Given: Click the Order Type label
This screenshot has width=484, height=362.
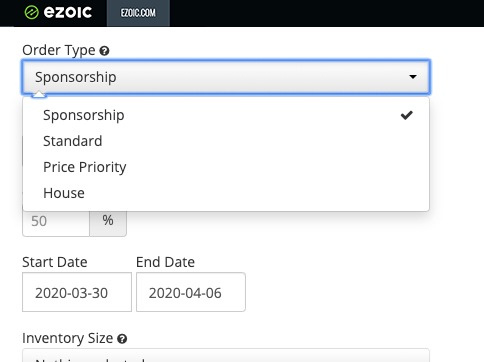Looking at the screenshot, I should click(x=59, y=50).
